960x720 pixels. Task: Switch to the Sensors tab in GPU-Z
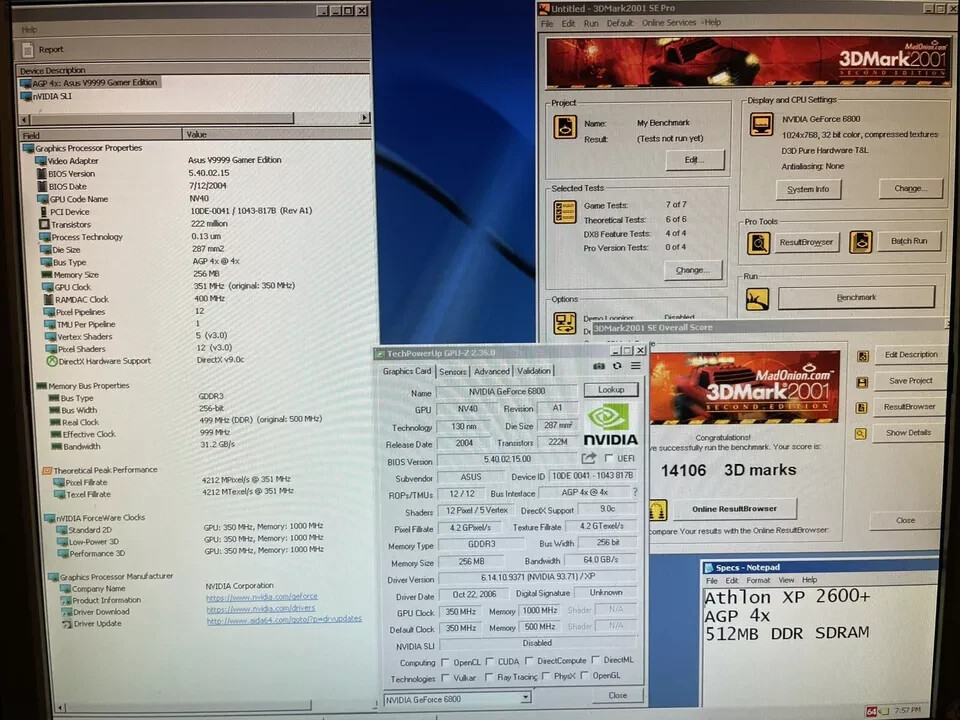[x=453, y=372]
